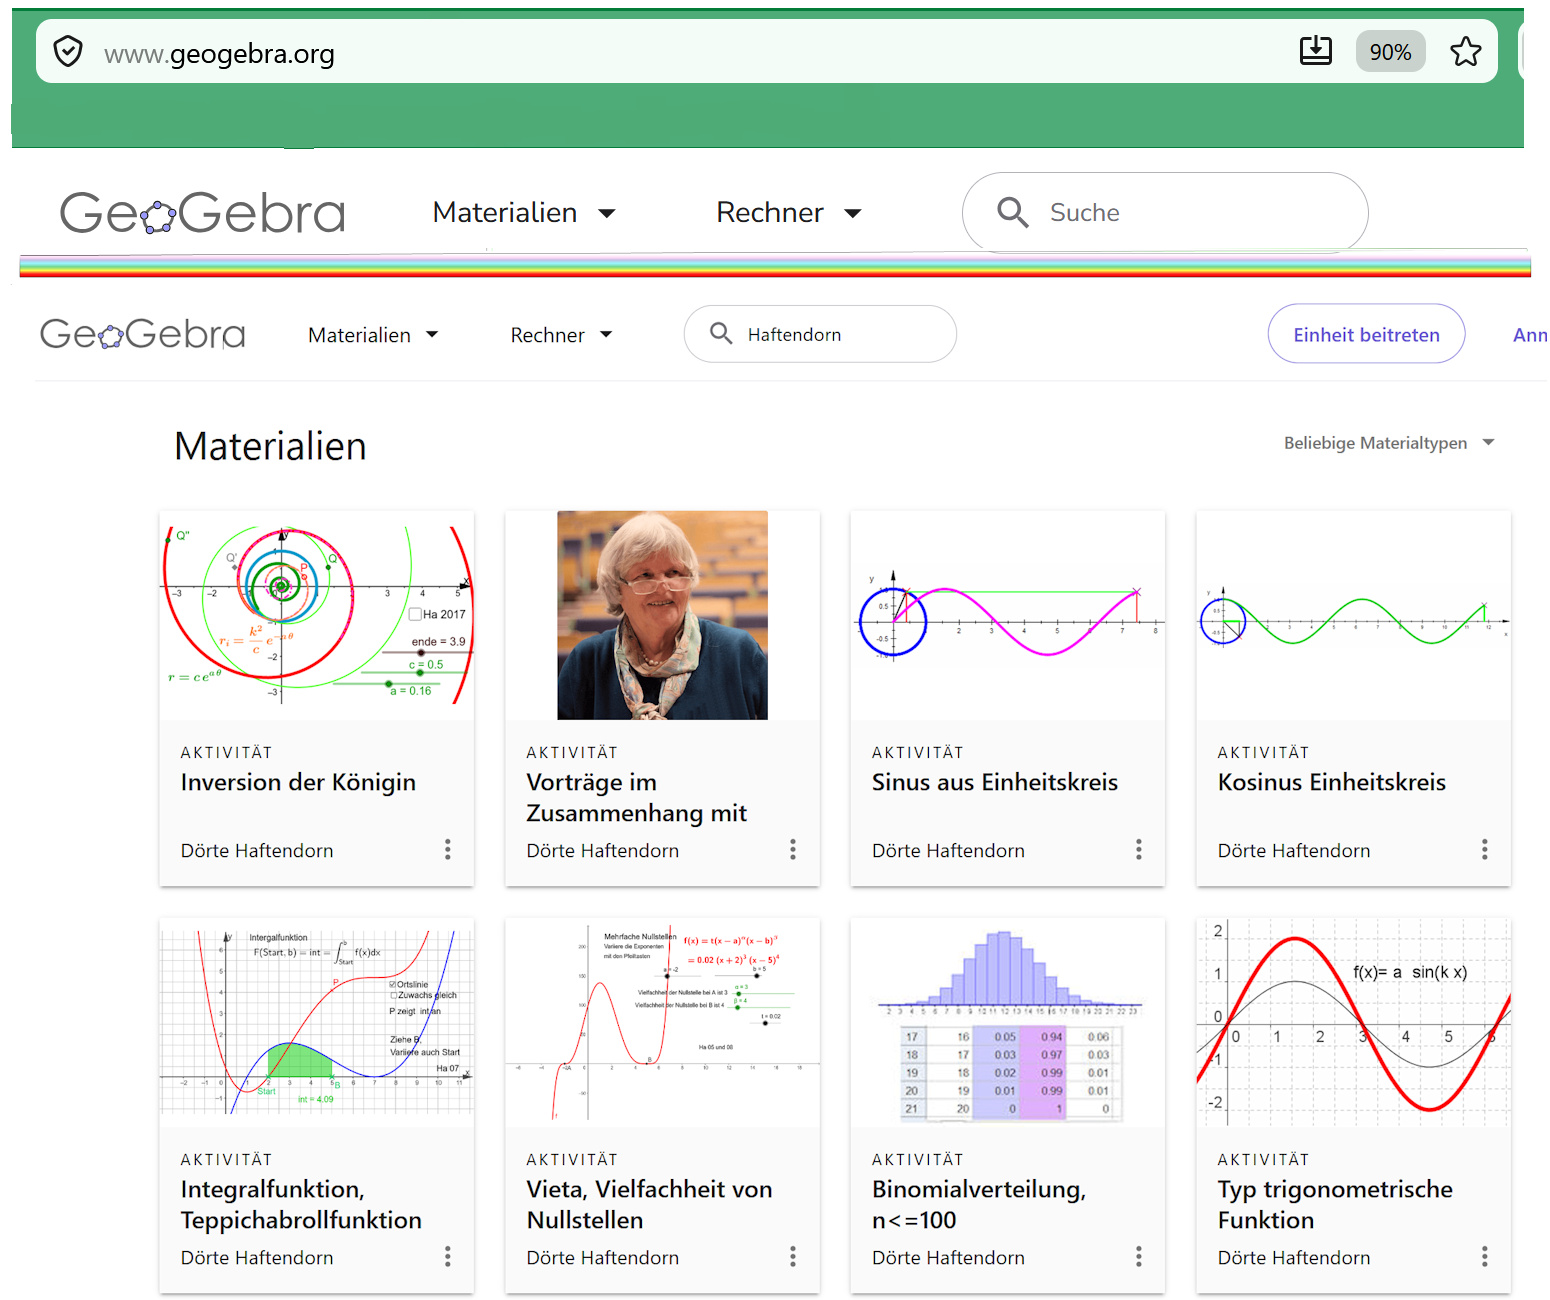Click the 90% zoom level indicator
This screenshot has width=1550, height=1300.
click(x=1390, y=52)
